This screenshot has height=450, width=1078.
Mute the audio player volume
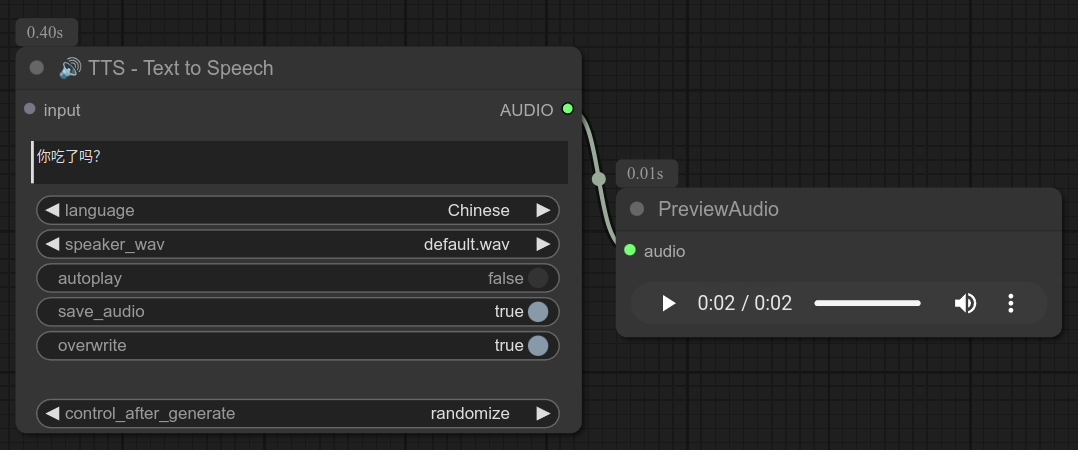point(965,303)
